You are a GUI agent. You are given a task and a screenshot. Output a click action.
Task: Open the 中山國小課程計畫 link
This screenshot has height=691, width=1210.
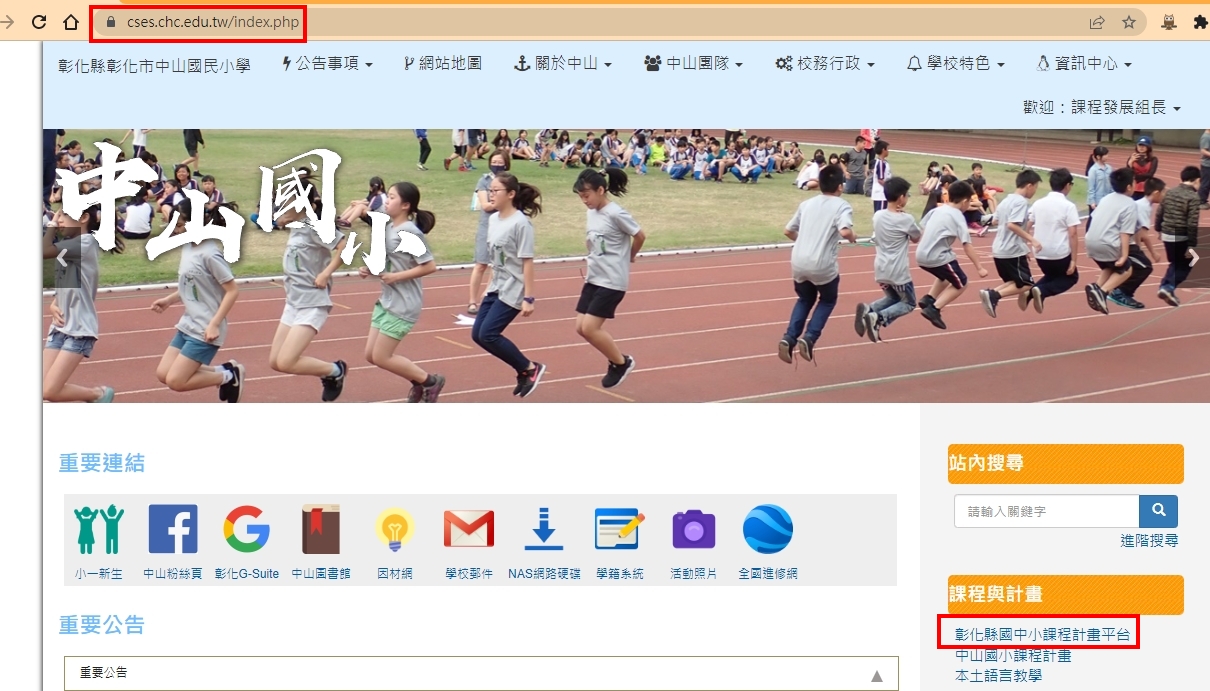[1013, 656]
